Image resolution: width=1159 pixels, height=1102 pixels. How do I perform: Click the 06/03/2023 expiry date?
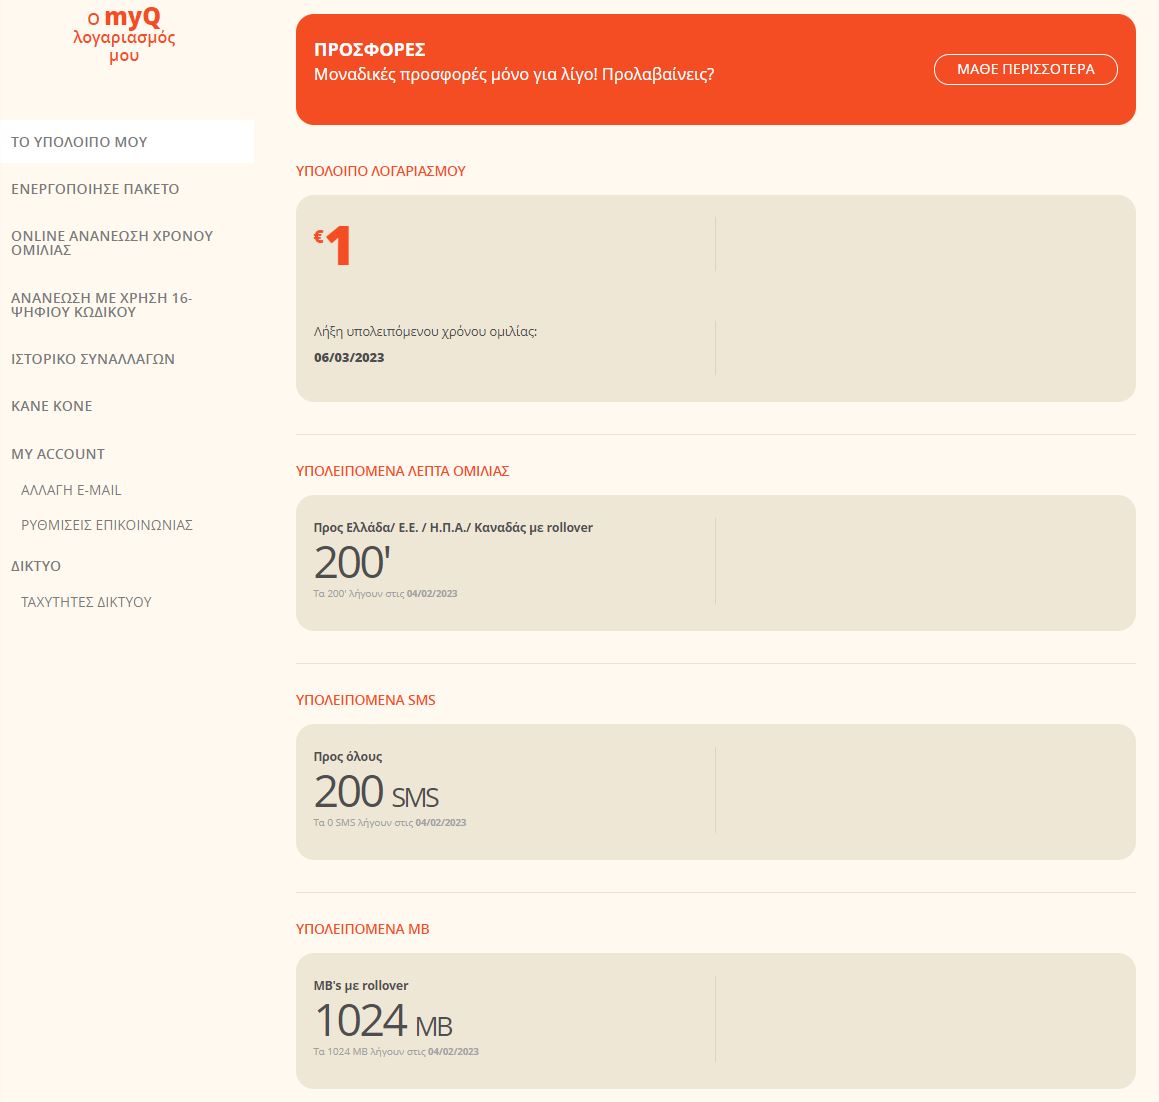(x=349, y=358)
